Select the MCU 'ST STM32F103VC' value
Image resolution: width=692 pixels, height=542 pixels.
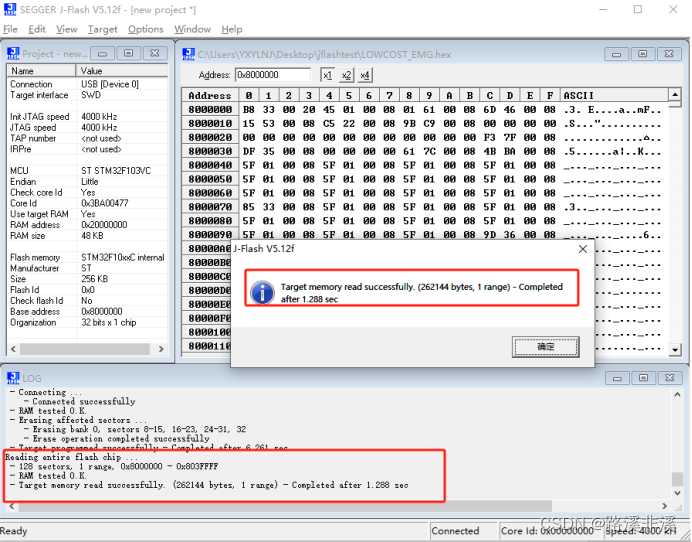tap(116, 170)
